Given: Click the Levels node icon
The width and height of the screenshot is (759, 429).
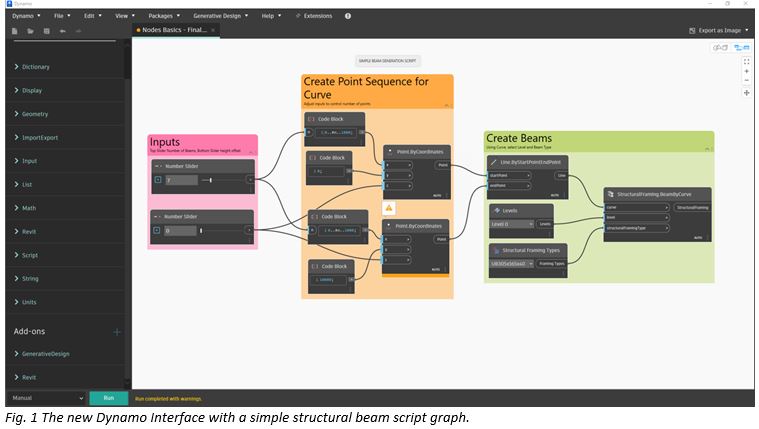Looking at the screenshot, I should (x=497, y=211).
